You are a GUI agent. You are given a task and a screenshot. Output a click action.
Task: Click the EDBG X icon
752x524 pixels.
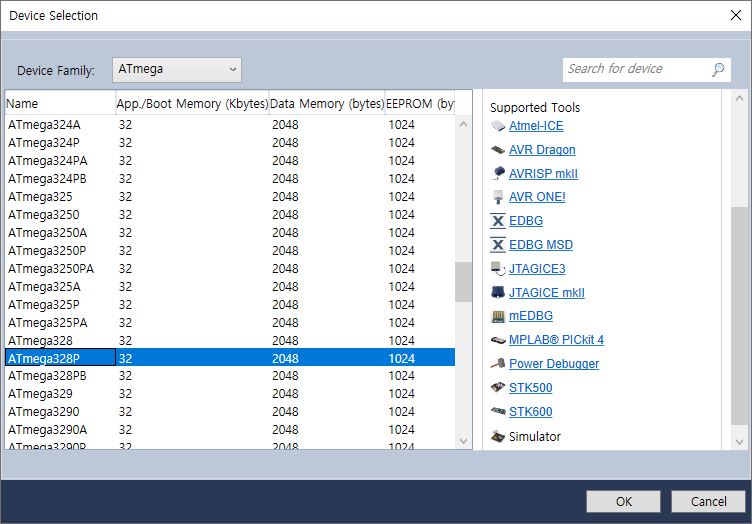click(498, 221)
